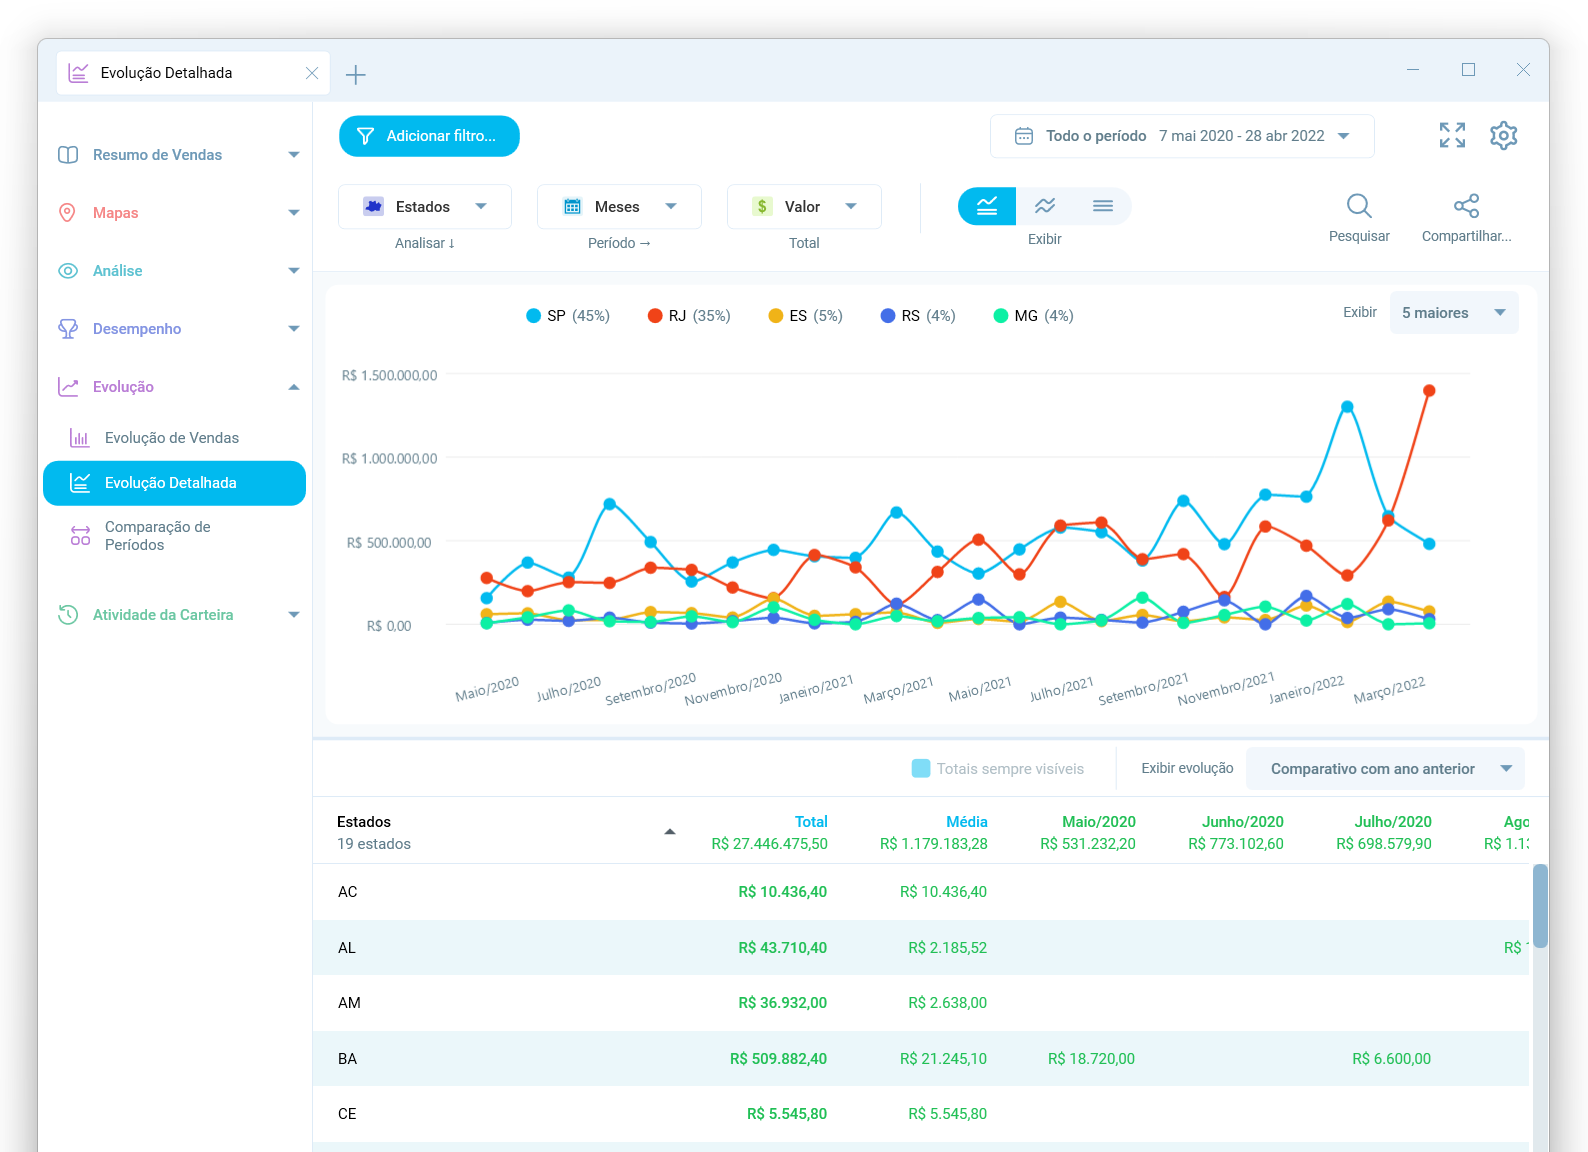Screen dimensions: 1588x1152
Task: Switch to the overlapping lines display mode
Action: tap(1045, 206)
